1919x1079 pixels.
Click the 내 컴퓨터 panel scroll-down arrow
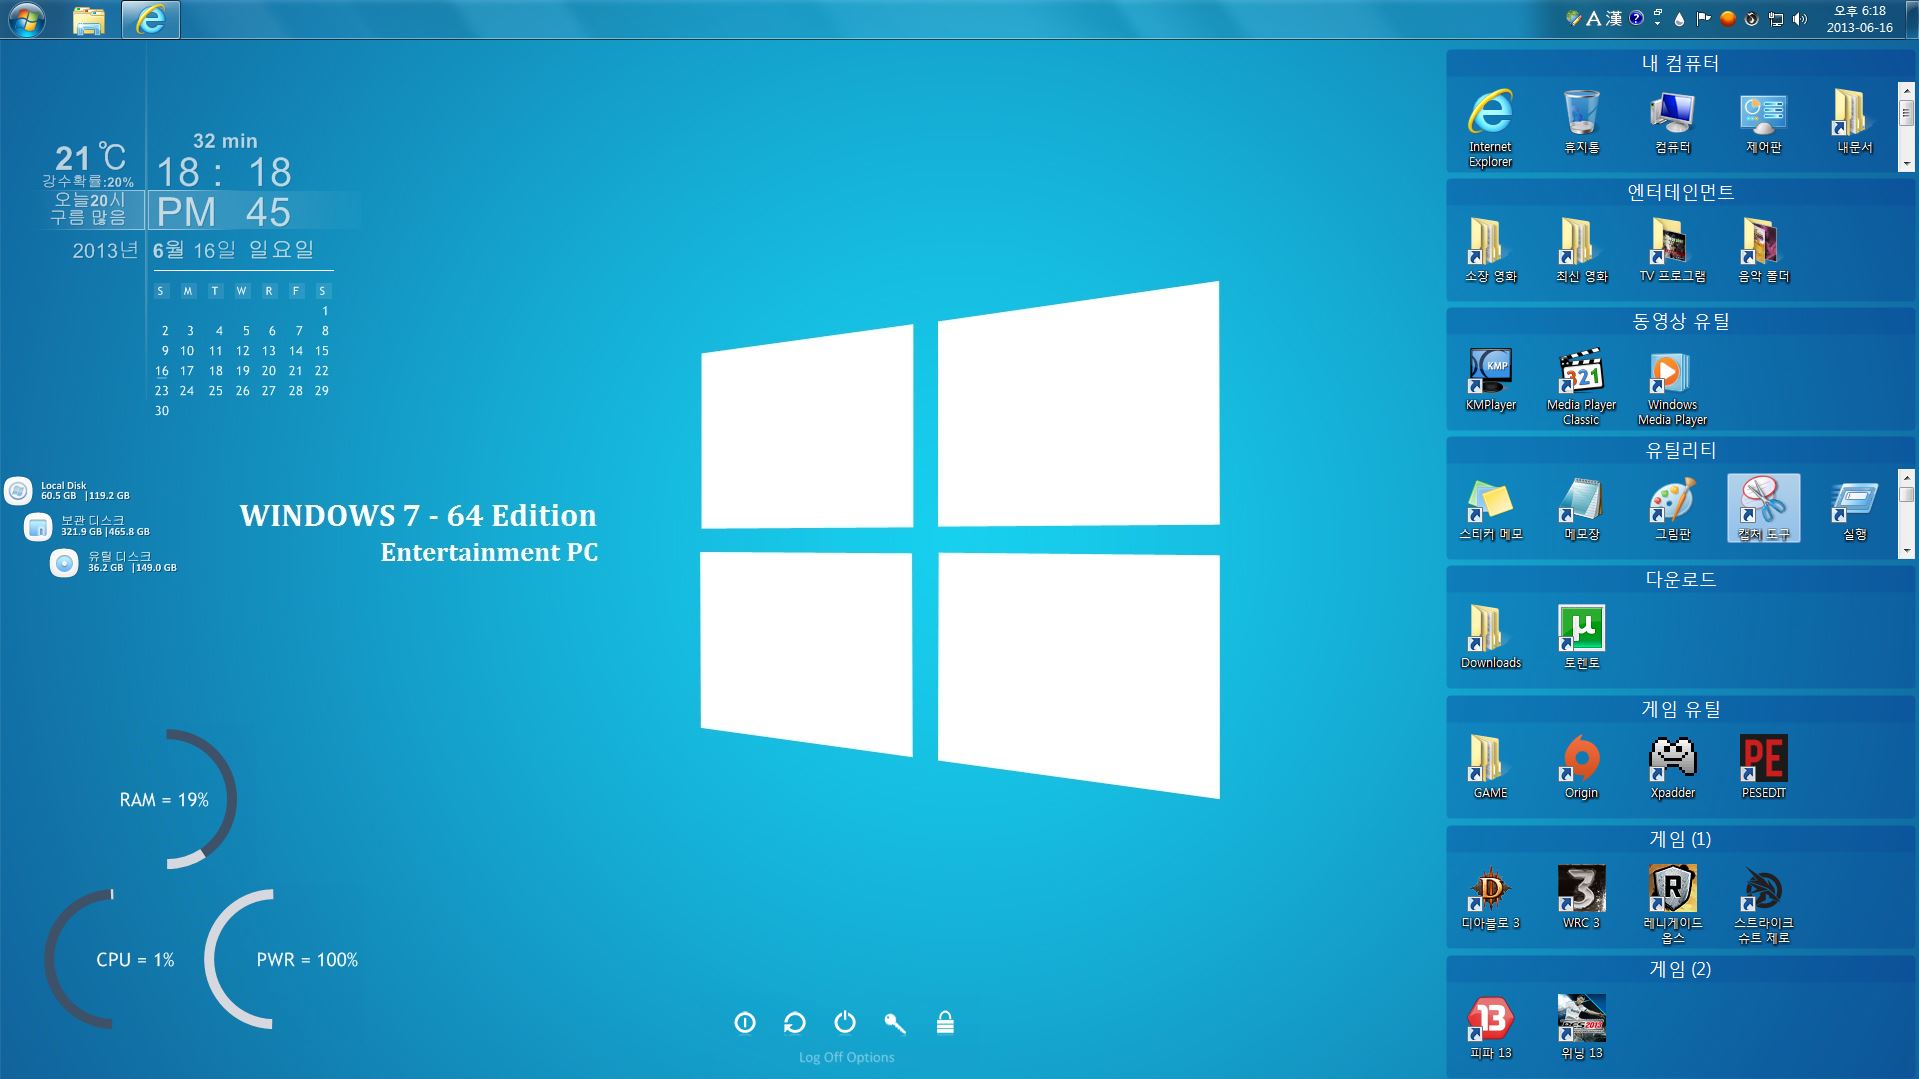(x=1906, y=164)
